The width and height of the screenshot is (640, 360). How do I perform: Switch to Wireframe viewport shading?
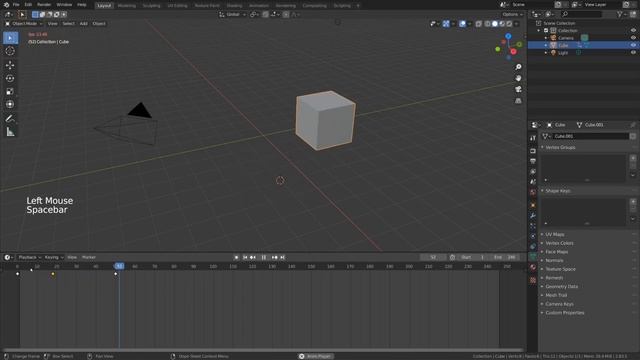[x=488, y=24]
